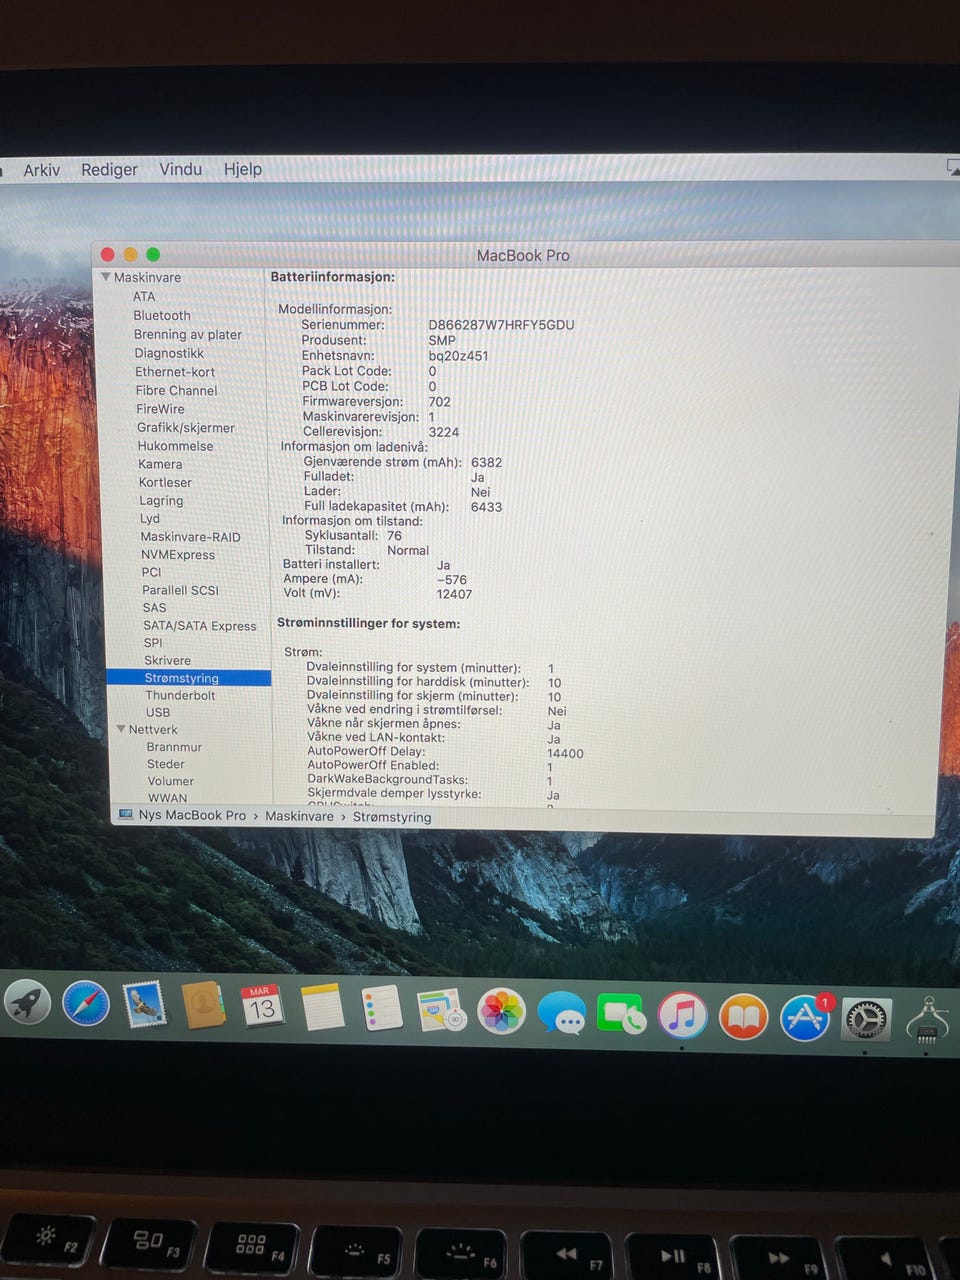Select Kortleser in the sidebar
This screenshot has width=960, height=1280.
(165, 482)
